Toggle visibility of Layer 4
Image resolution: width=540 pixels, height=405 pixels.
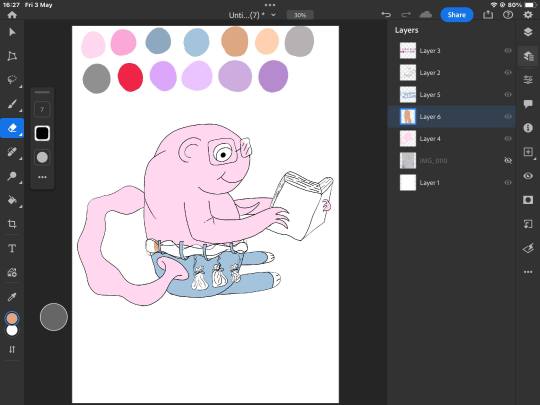pos(508,138)
